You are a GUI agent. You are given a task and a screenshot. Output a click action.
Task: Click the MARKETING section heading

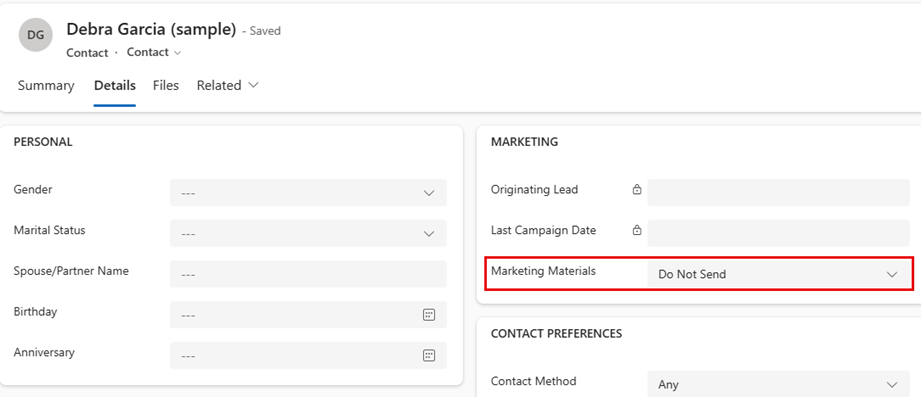click(525, 142)
